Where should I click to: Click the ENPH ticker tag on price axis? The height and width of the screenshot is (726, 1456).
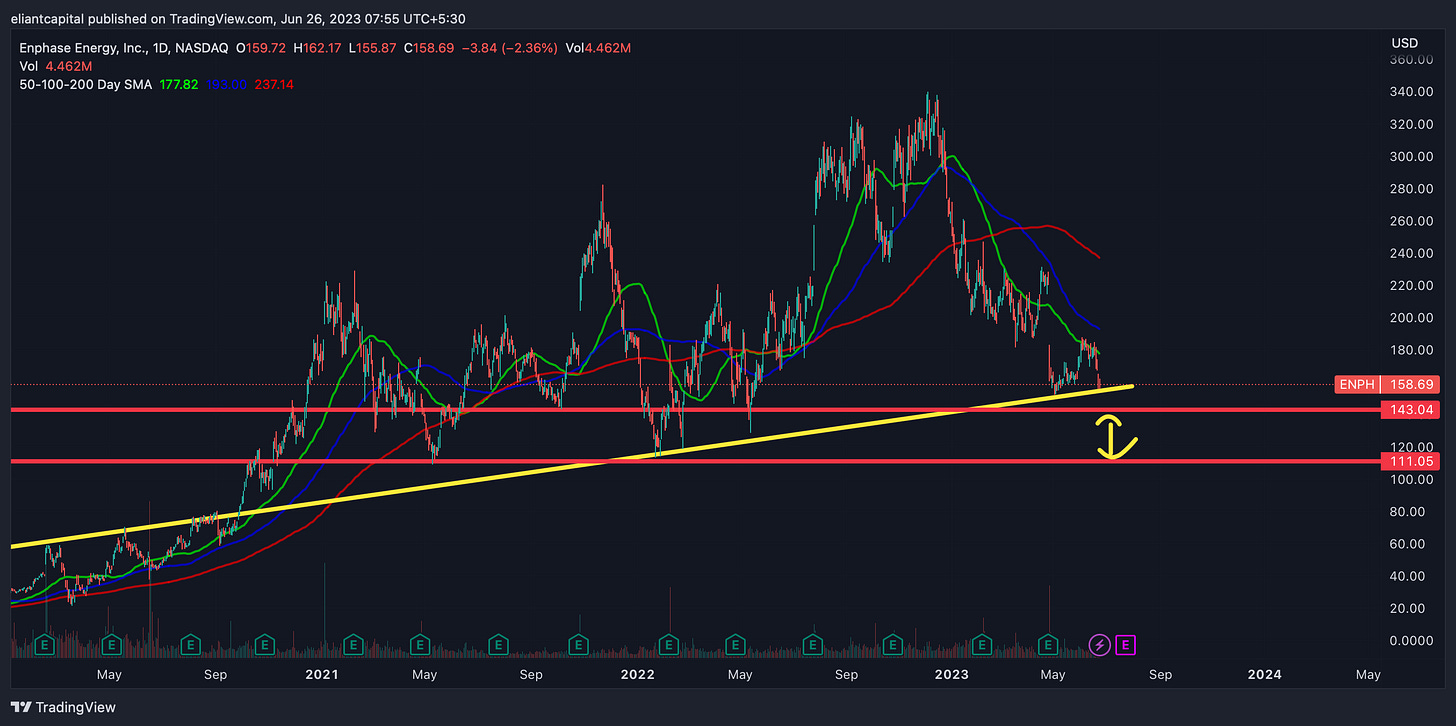coord(1357,384)
